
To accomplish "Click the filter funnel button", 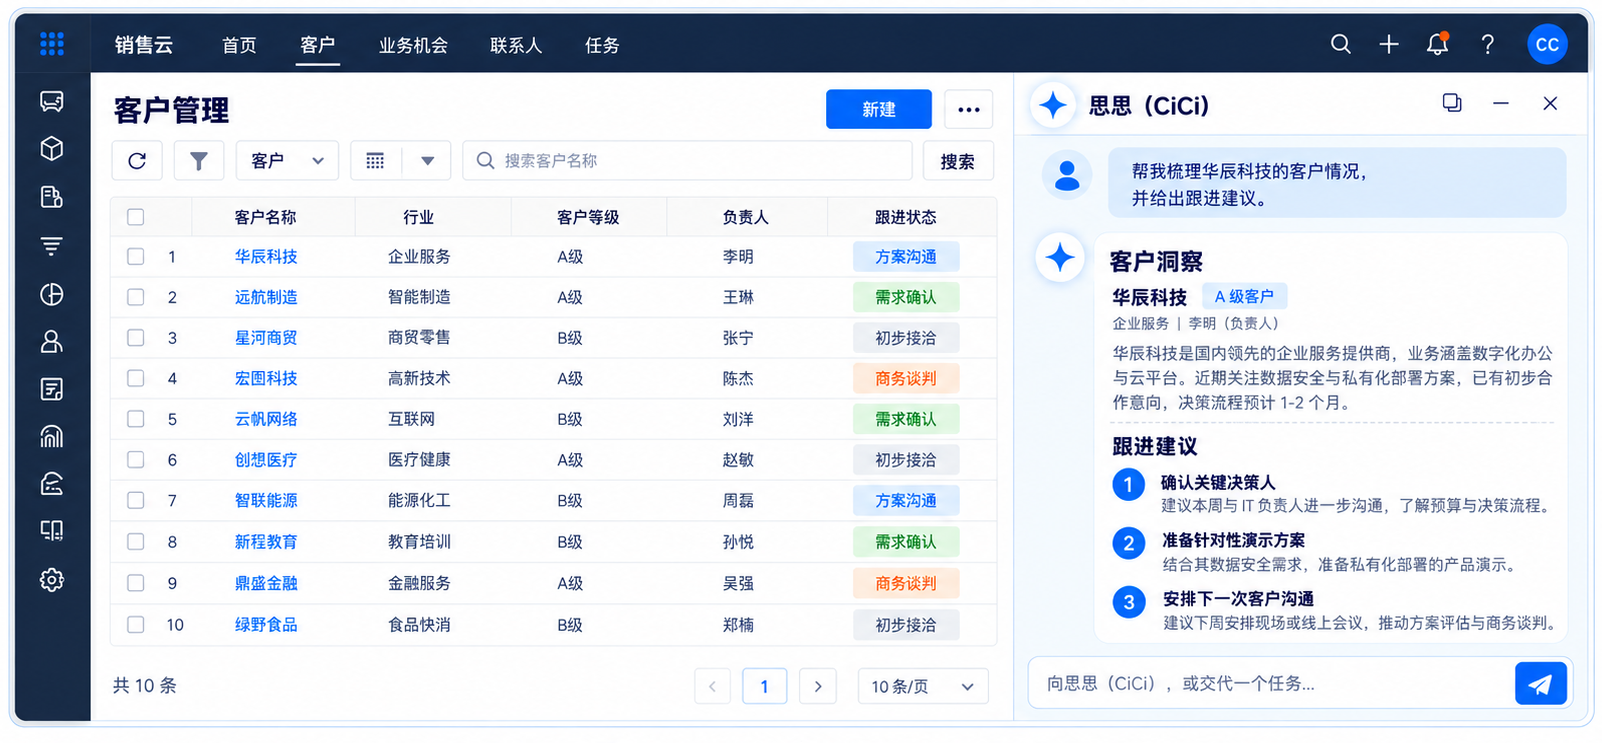I will pos(199,161).
